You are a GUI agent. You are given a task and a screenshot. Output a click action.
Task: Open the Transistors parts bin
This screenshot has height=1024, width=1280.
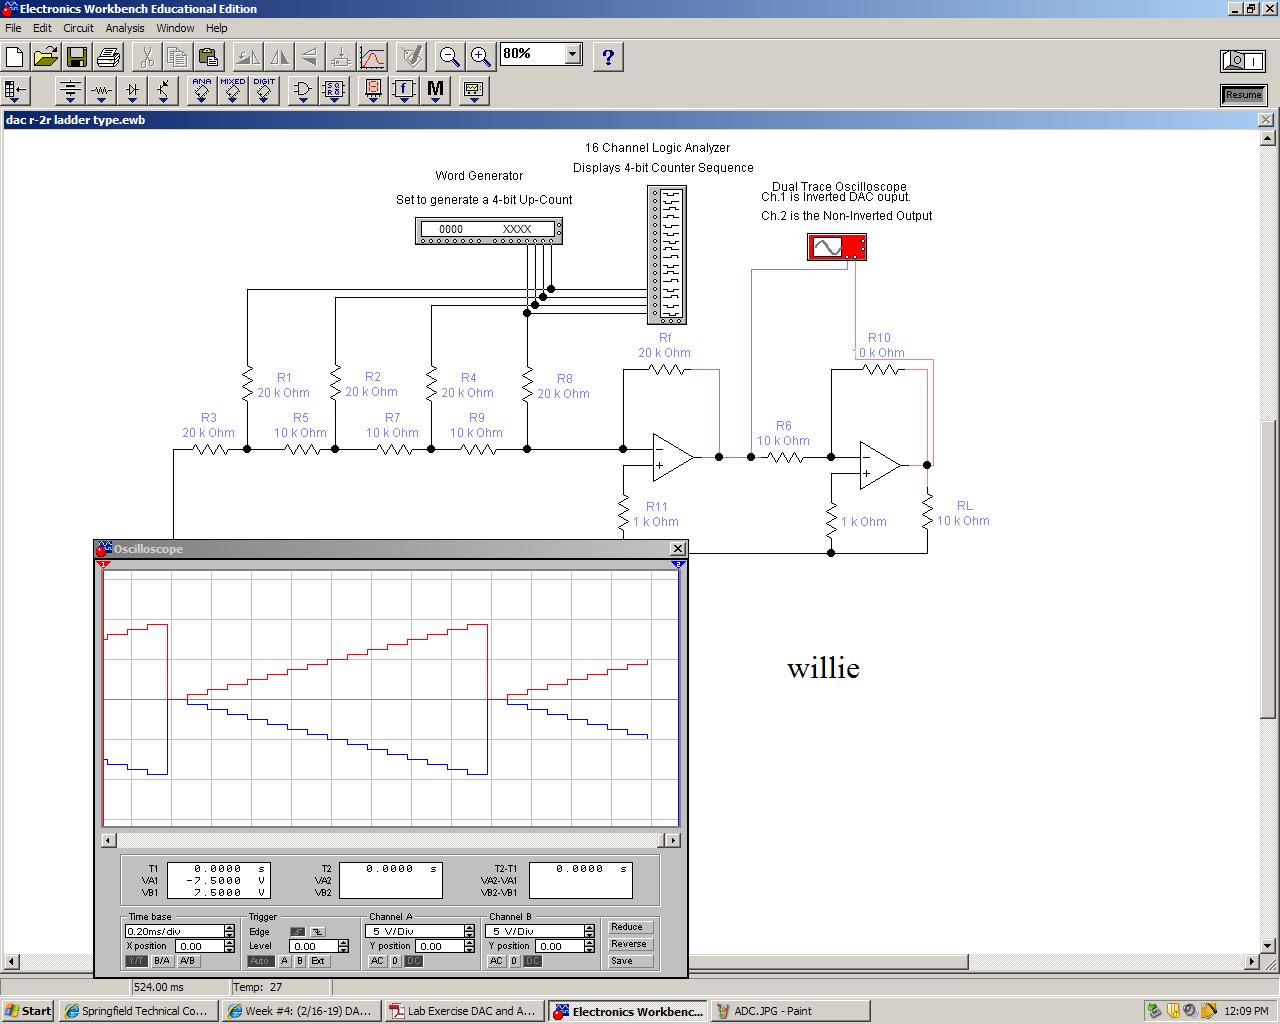pyautogui.click(x=163, y=91)
